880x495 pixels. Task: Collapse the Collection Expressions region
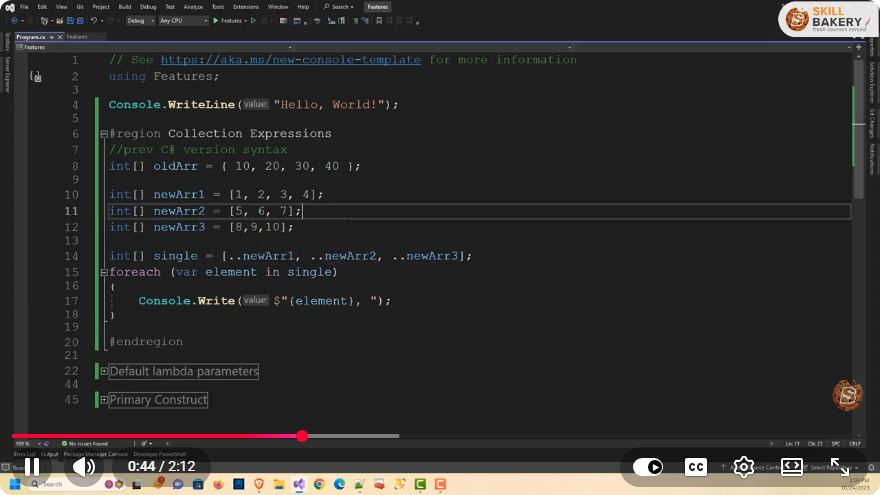pos(104,134)
